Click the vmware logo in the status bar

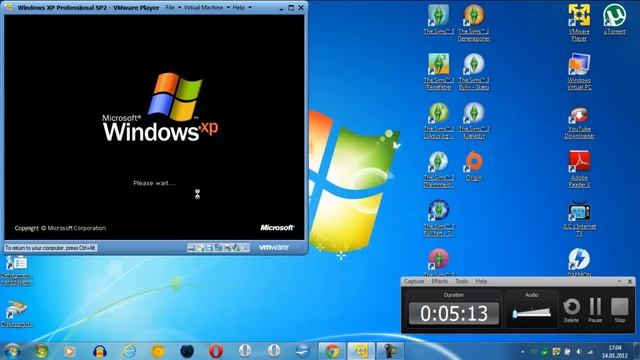point(274,247)
